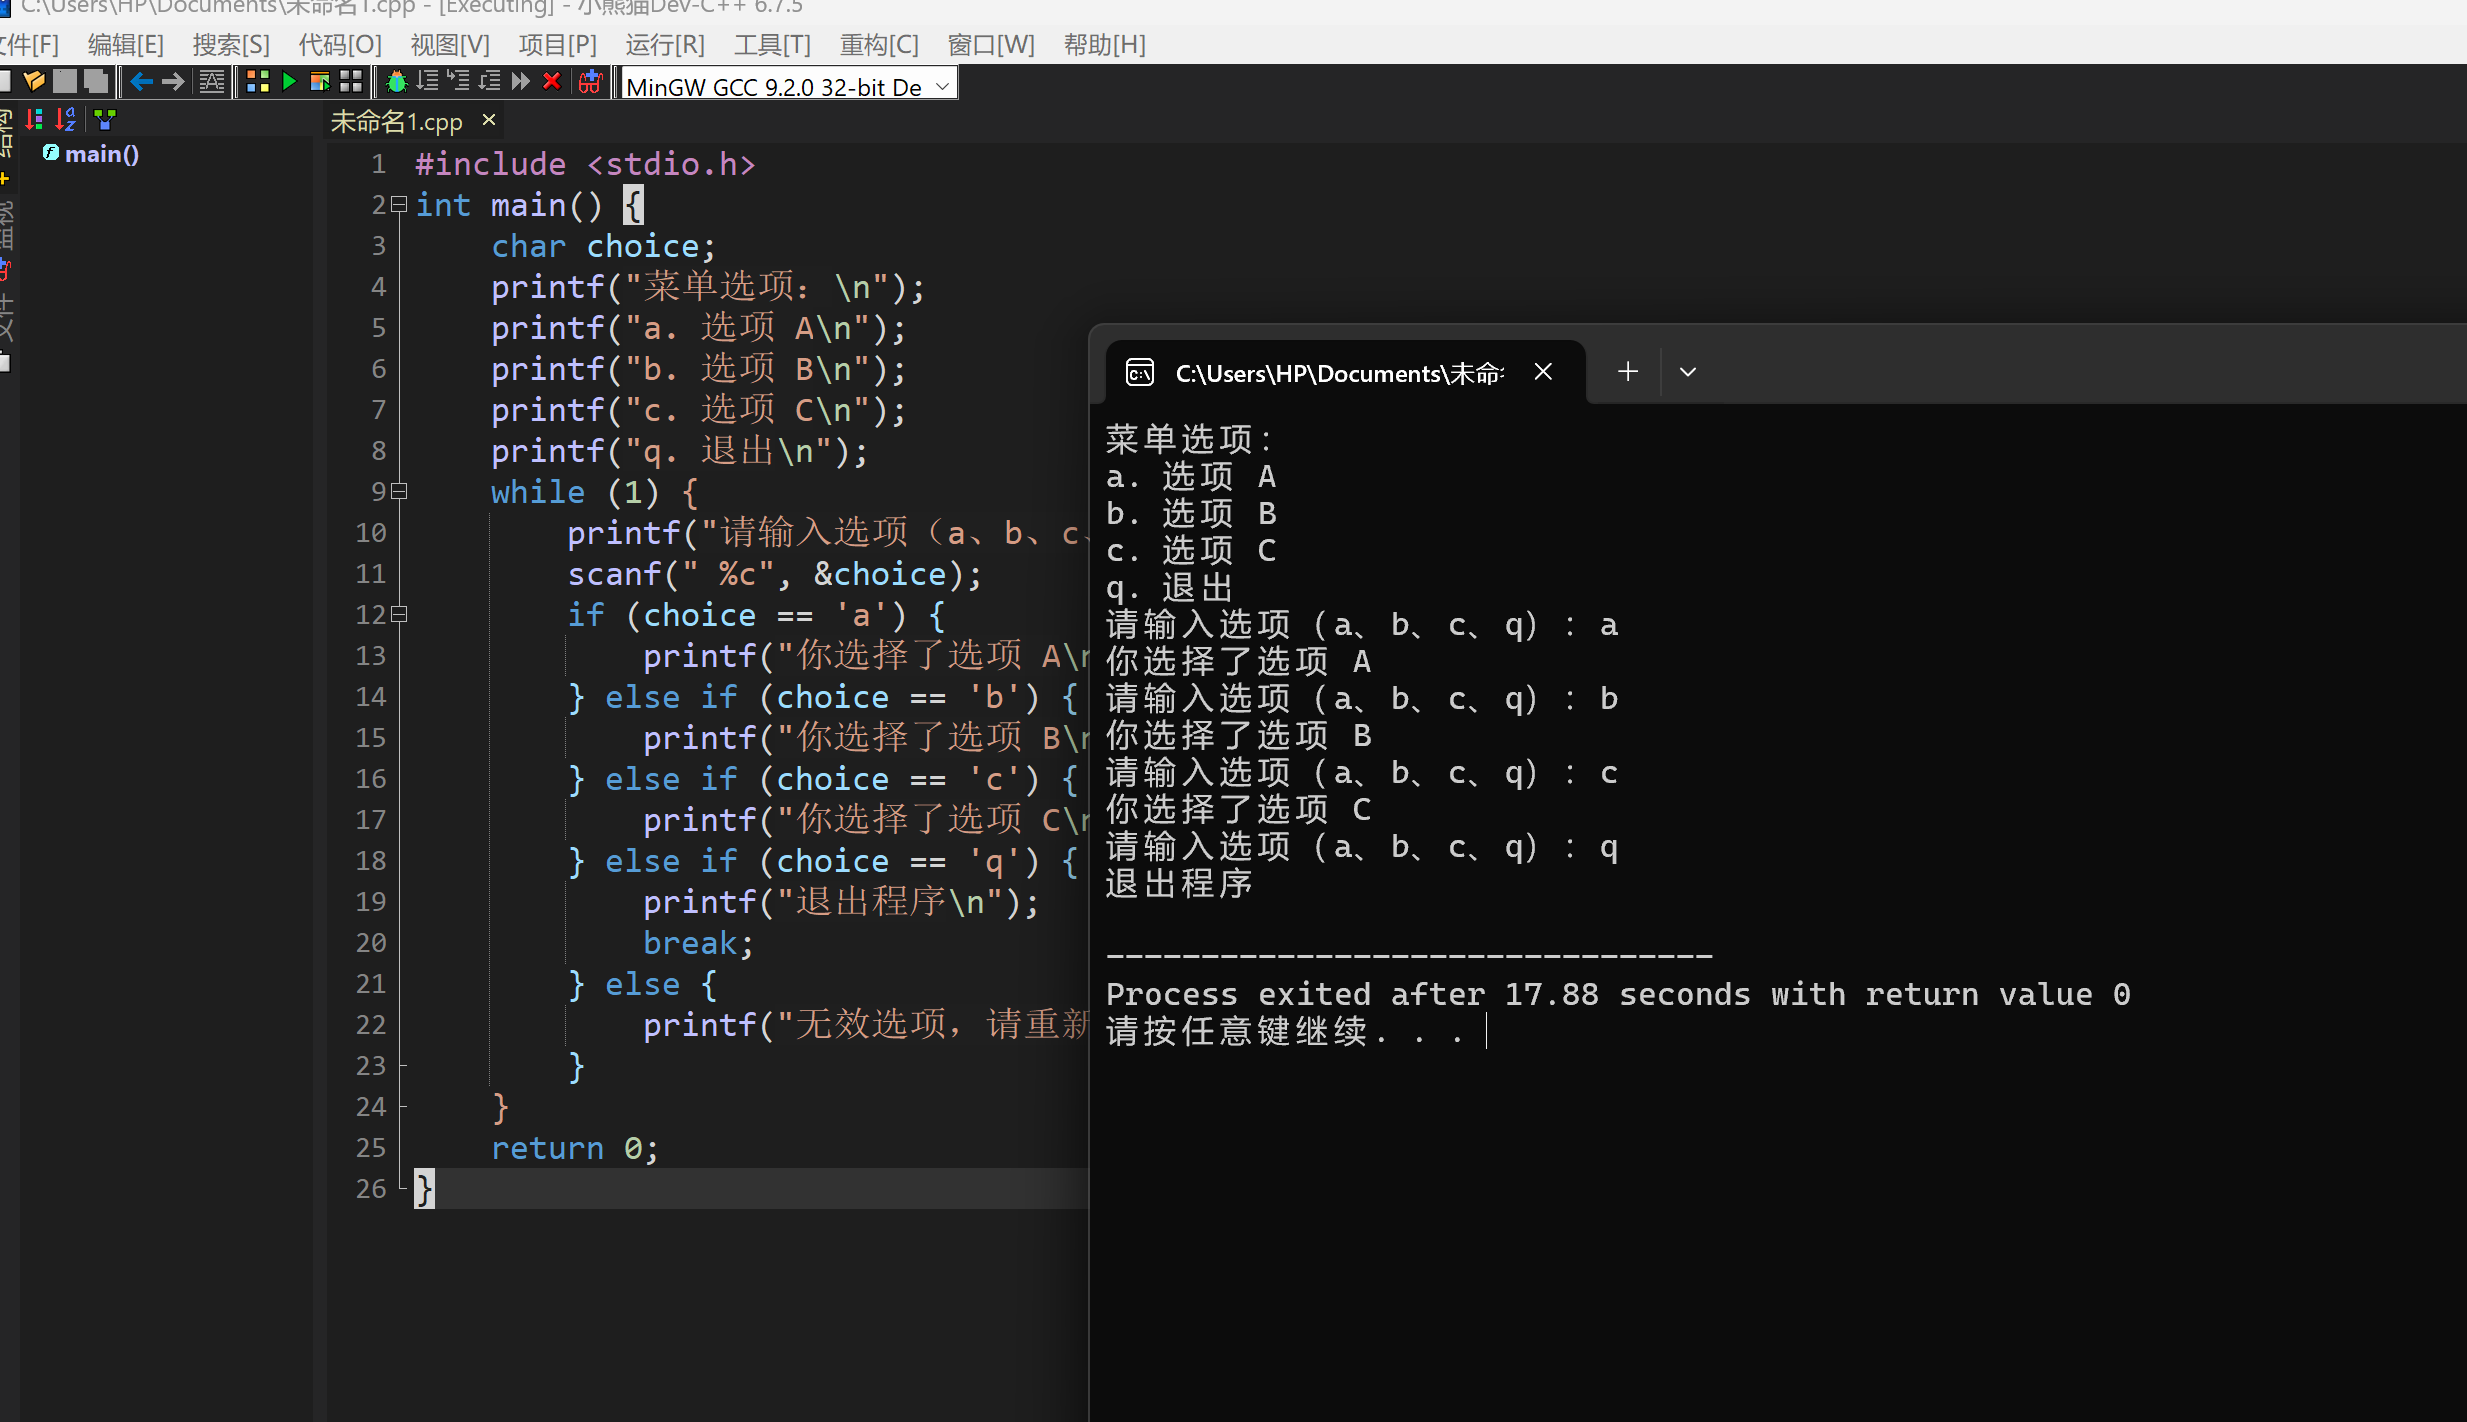The width and height of the screenshot is (2467, 1422).
Task: Collapse the if block fold on line 12
Action: (399, 614)
